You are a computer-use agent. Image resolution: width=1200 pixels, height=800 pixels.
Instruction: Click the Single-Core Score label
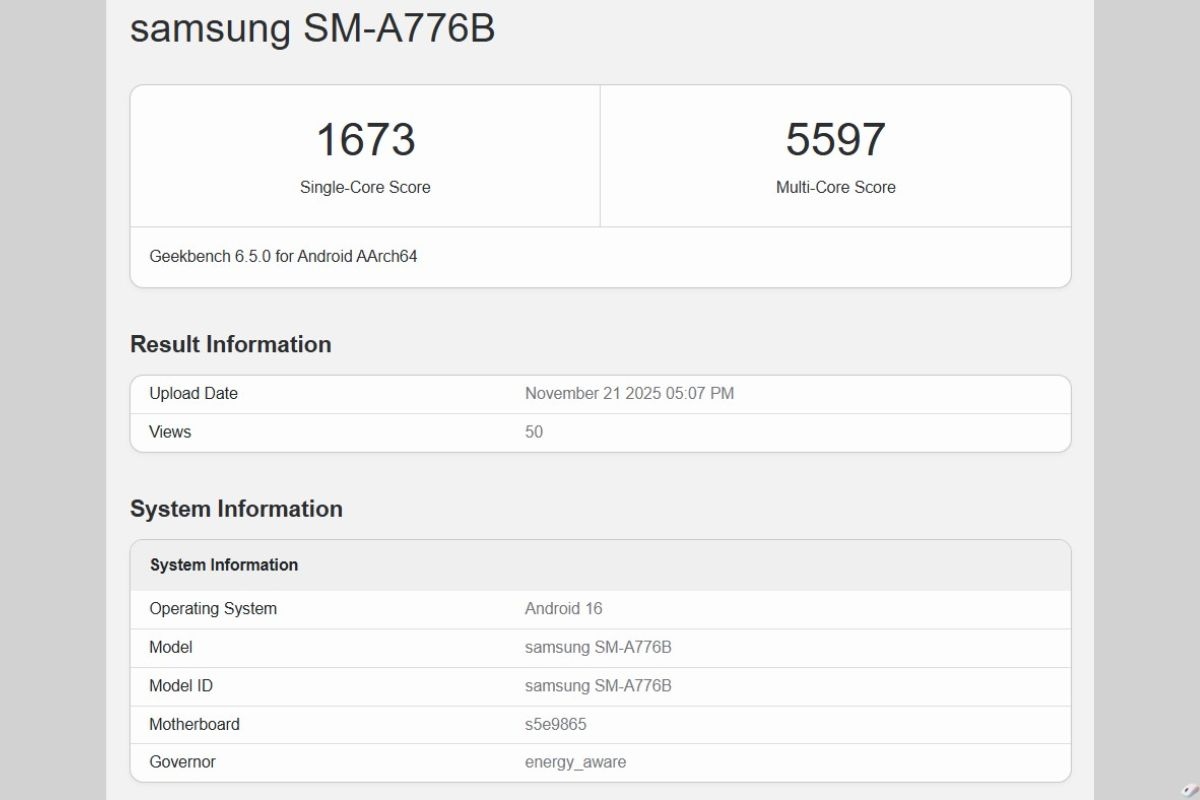pyautogui.click(x=364, y=187)
